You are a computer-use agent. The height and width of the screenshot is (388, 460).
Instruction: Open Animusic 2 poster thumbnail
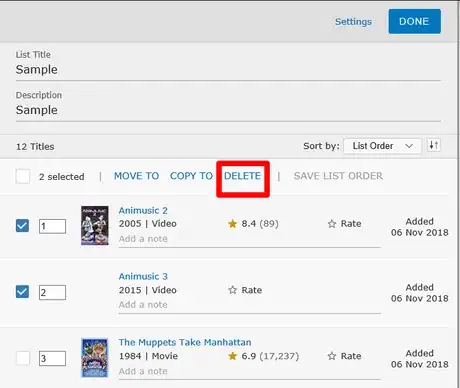(x=95, y=225)
